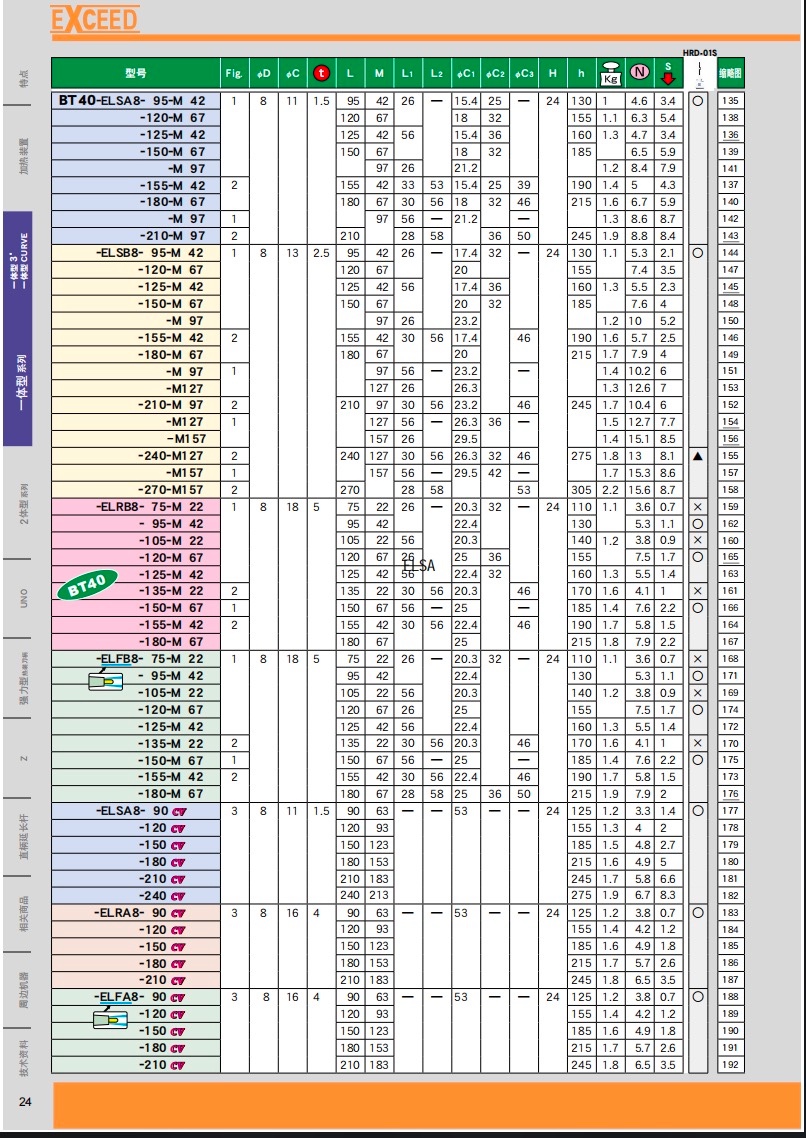The height and width of the screenshot is (1138, 806).
Task: Click the stray 'ELSA' text in table
Action: tap(419, 565)
